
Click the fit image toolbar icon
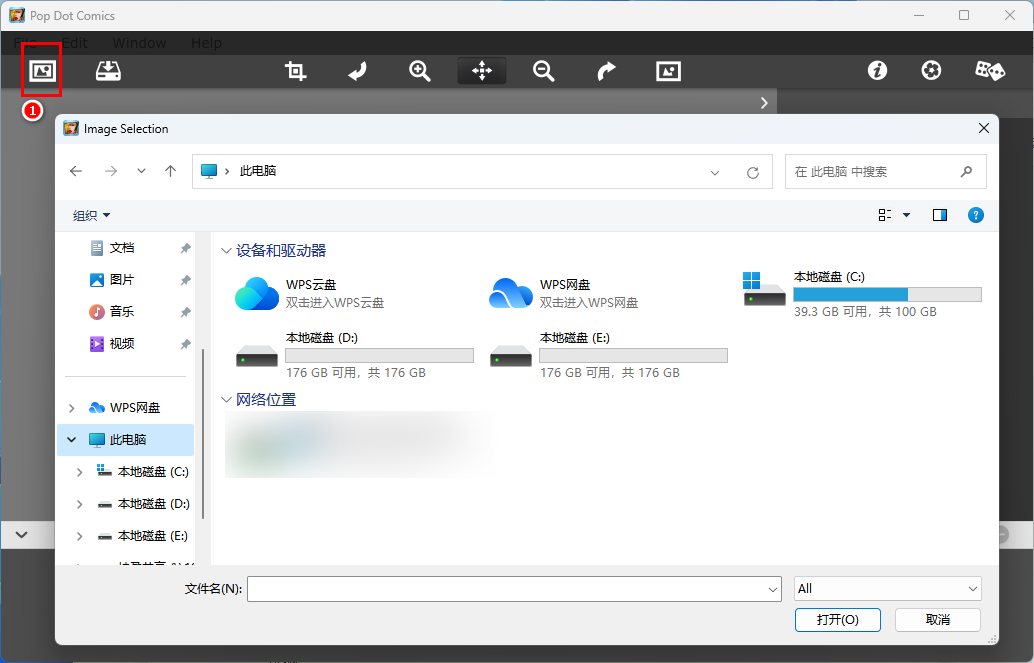(668, 71)
